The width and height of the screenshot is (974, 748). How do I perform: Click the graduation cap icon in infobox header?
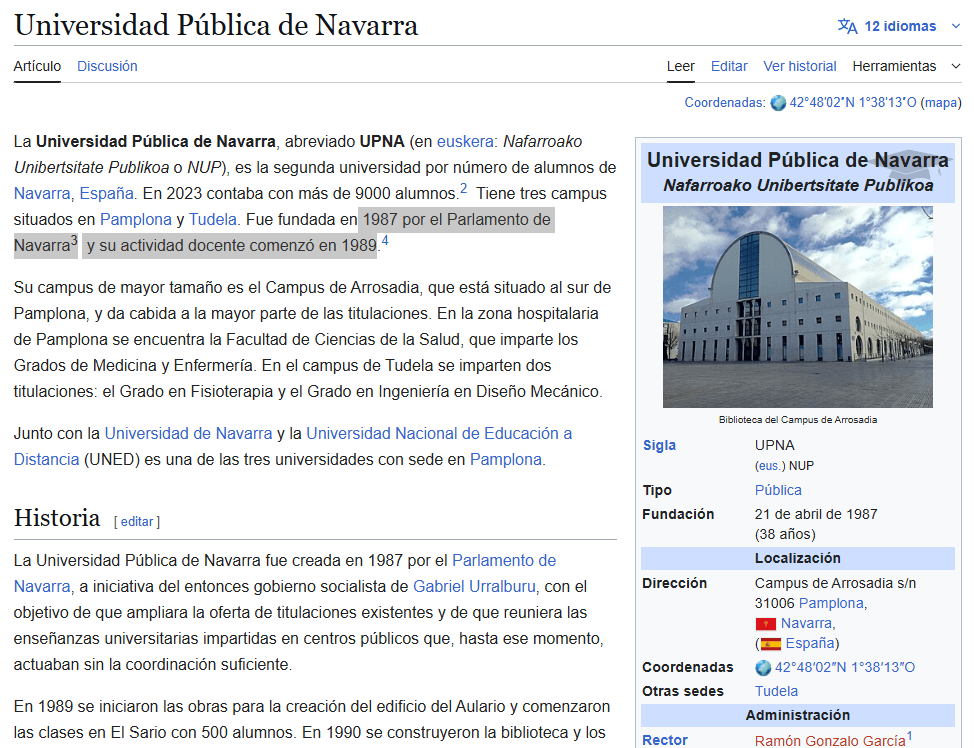pyautogui.click(x=918, y=163)
